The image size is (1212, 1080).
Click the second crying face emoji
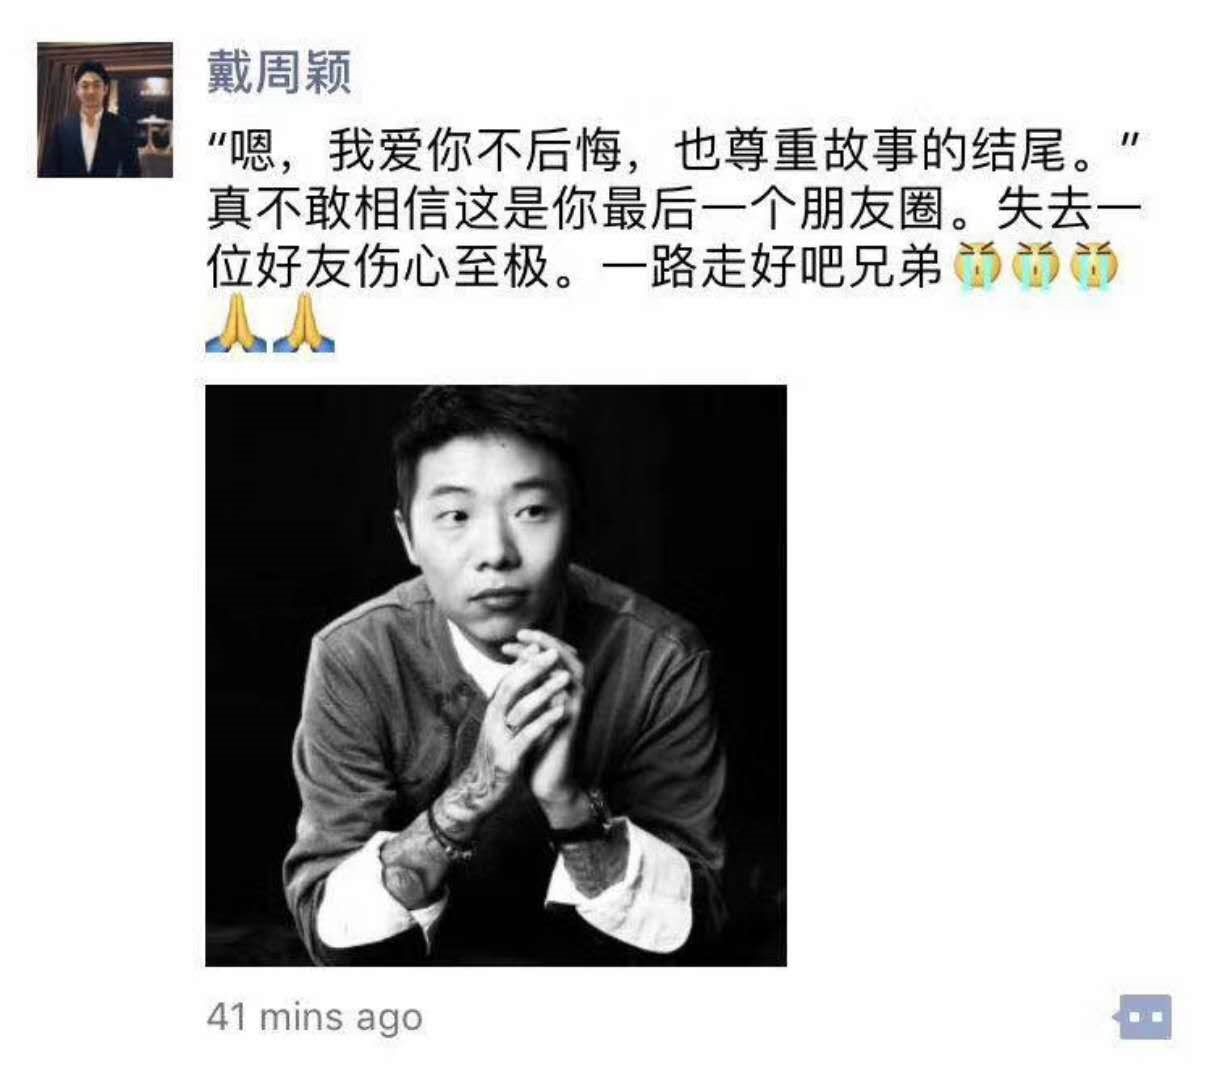[x=1036, y=266]
